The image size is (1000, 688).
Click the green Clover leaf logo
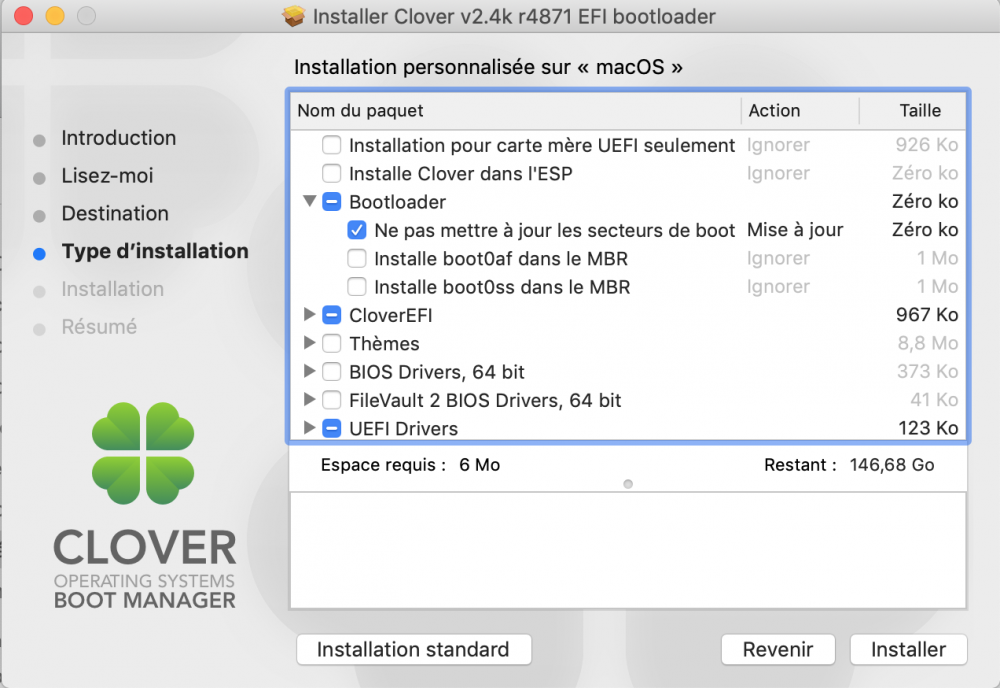143,453
